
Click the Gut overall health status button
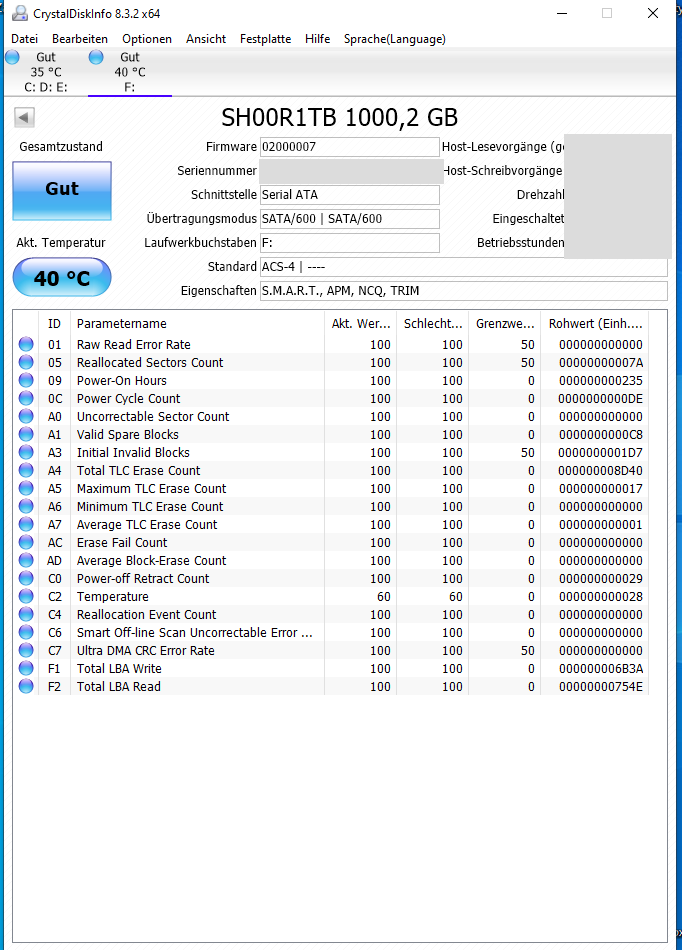62,190
